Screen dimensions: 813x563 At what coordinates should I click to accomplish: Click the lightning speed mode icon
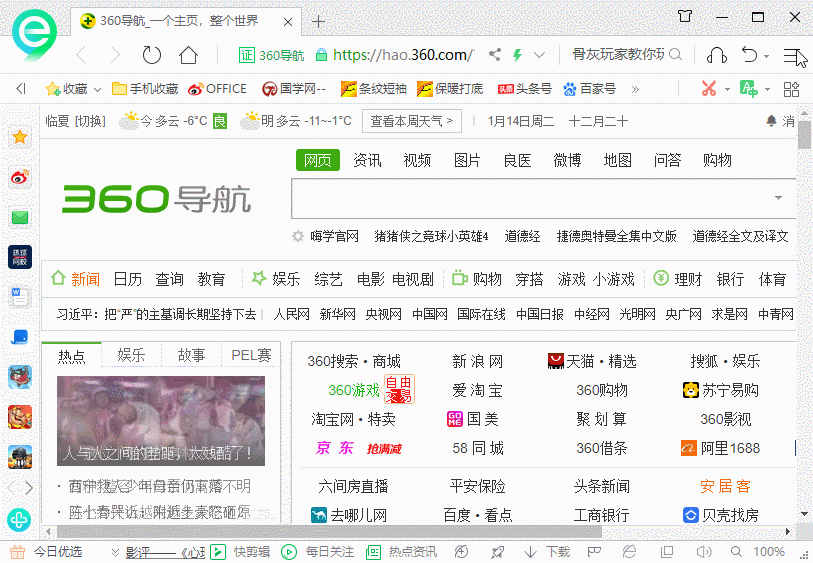click(517, 54)
